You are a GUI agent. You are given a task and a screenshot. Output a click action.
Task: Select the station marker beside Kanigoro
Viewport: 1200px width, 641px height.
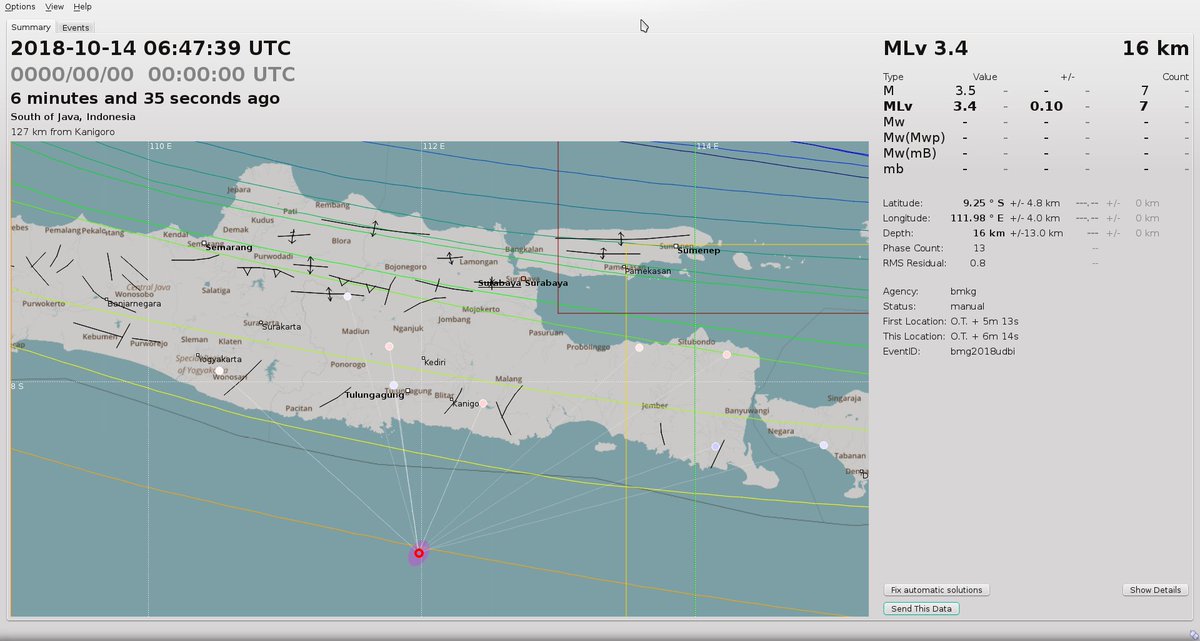(x=483, y=404)
